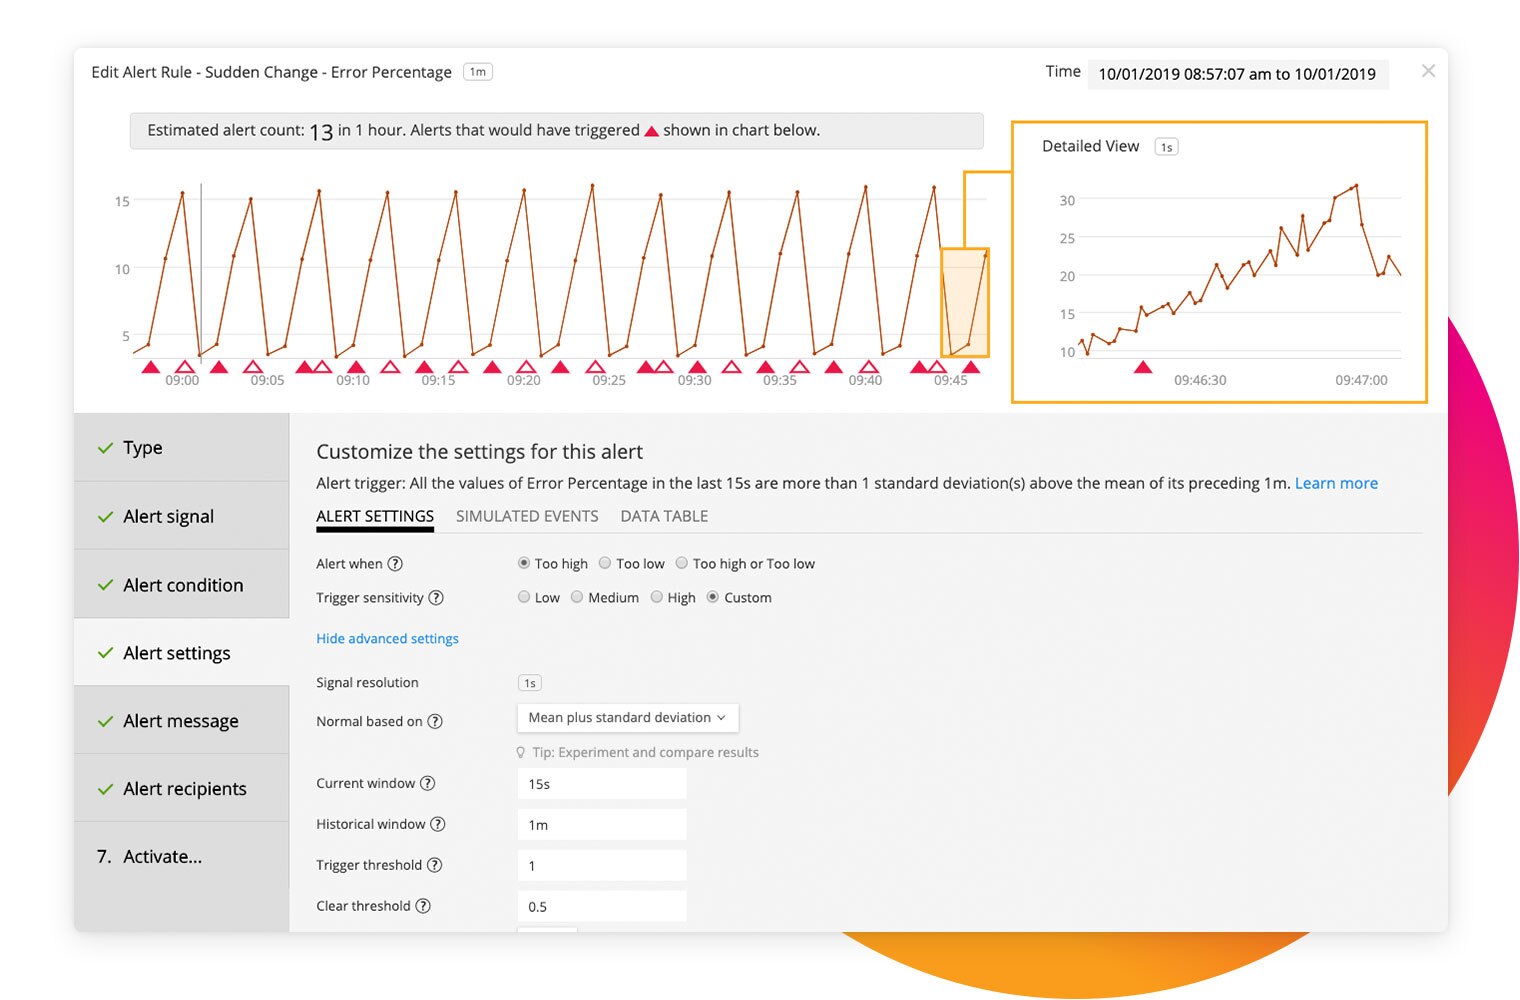Select Too high or Too low option
The height and width of the screenshot is (1000, 1520).
(682, 564)
